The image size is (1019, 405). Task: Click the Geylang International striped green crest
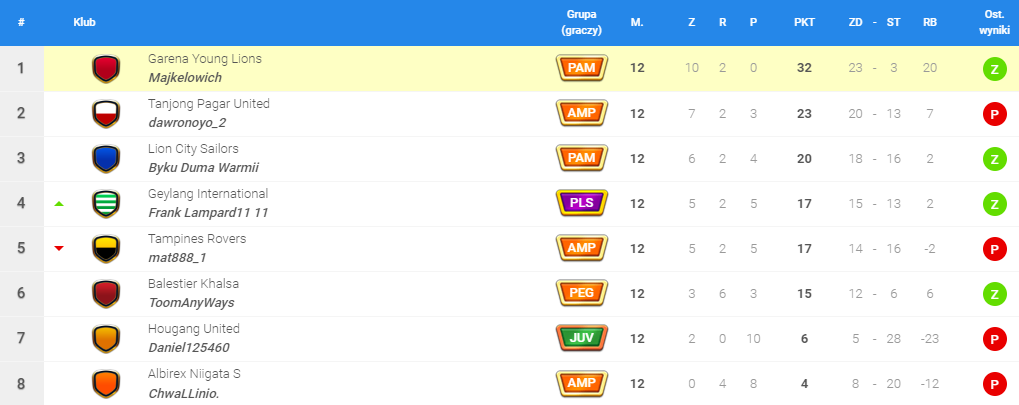[106, 204]
